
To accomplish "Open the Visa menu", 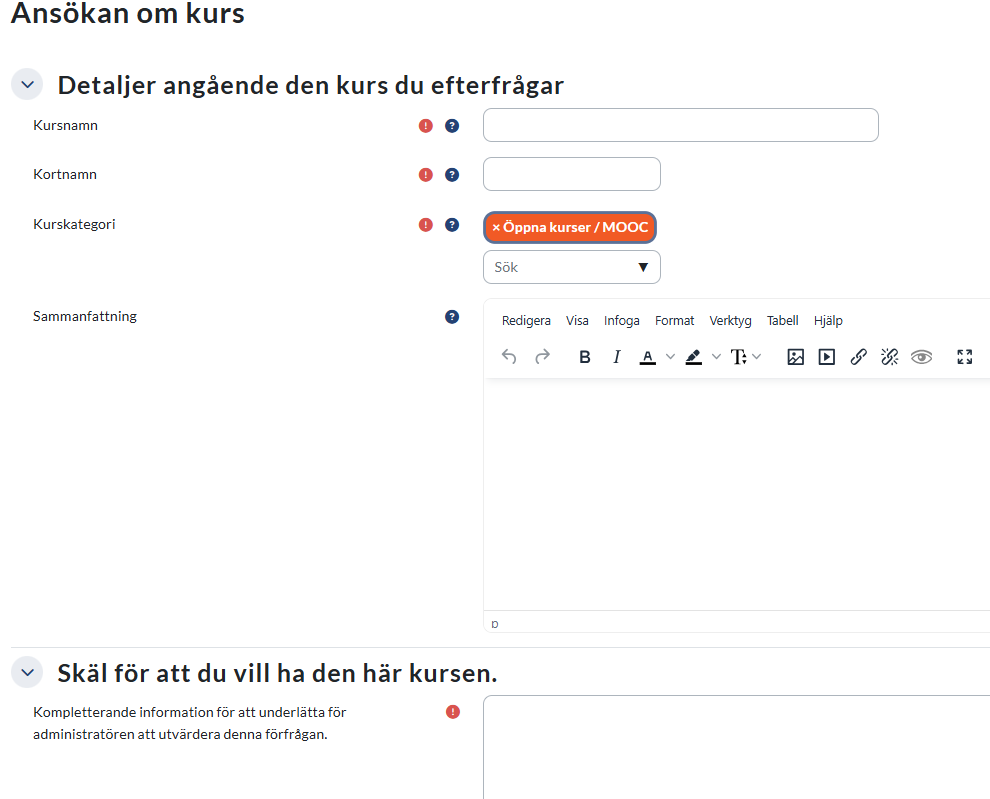I will (x=577, y=321).
